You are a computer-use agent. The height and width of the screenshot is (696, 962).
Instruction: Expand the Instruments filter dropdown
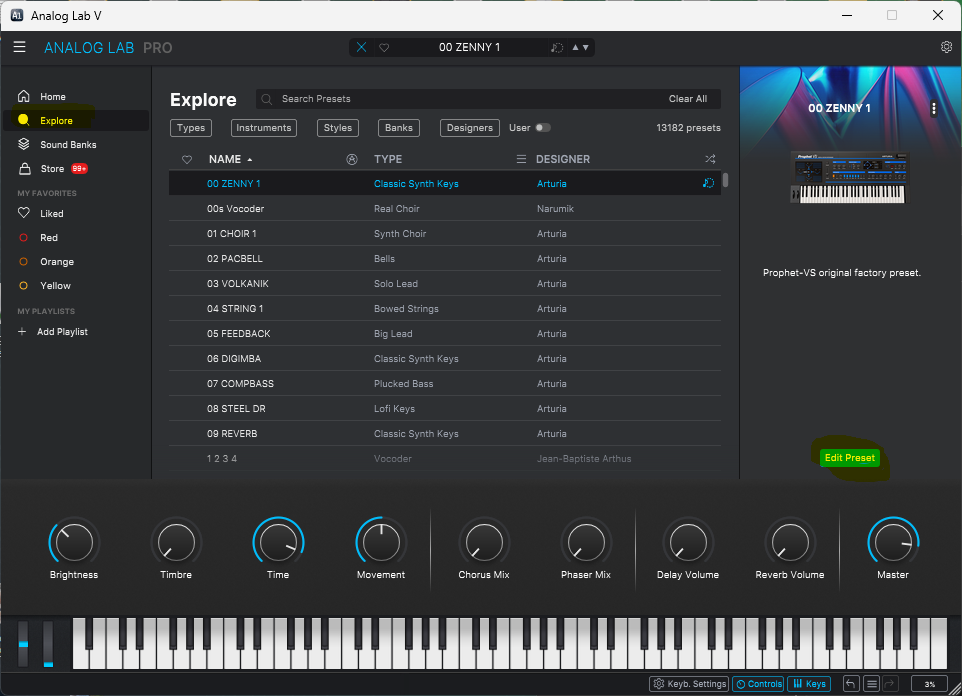click(264, 128)
